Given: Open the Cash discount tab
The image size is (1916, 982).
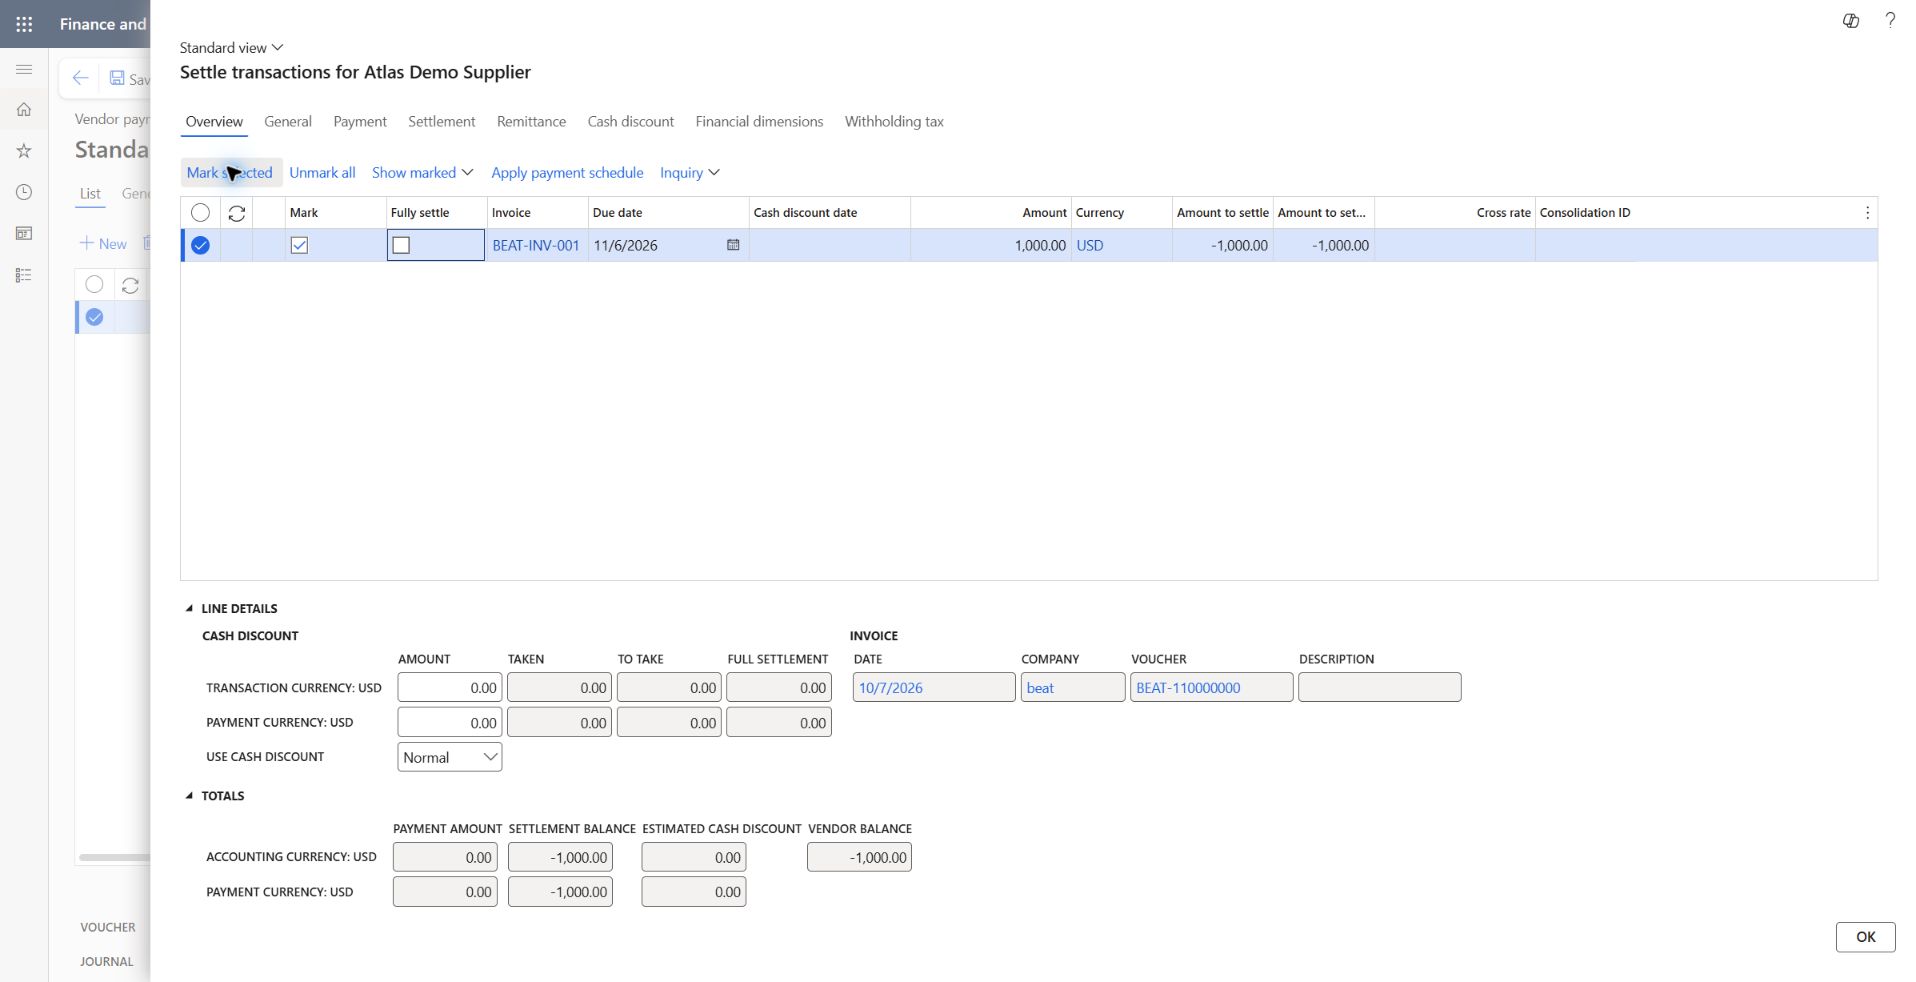Looking at the screenshot, I should 630,121.
